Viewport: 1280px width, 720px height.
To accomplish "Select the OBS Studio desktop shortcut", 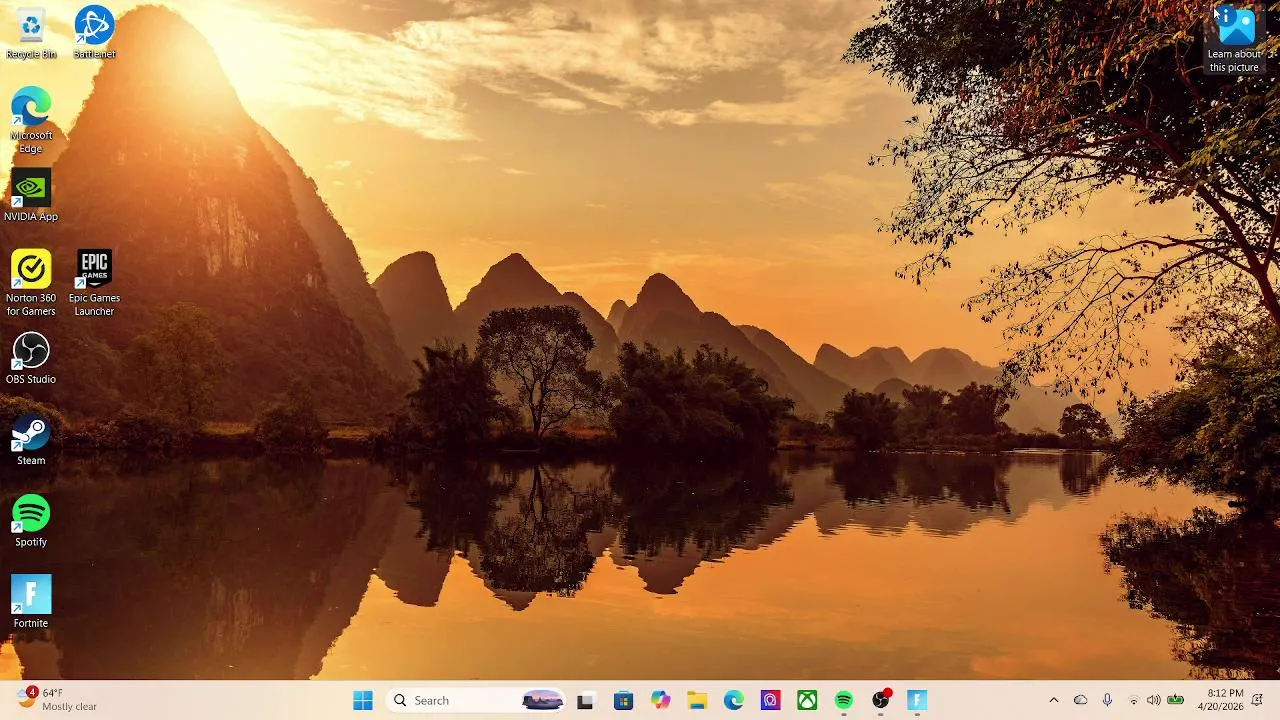I will (31, 359).
